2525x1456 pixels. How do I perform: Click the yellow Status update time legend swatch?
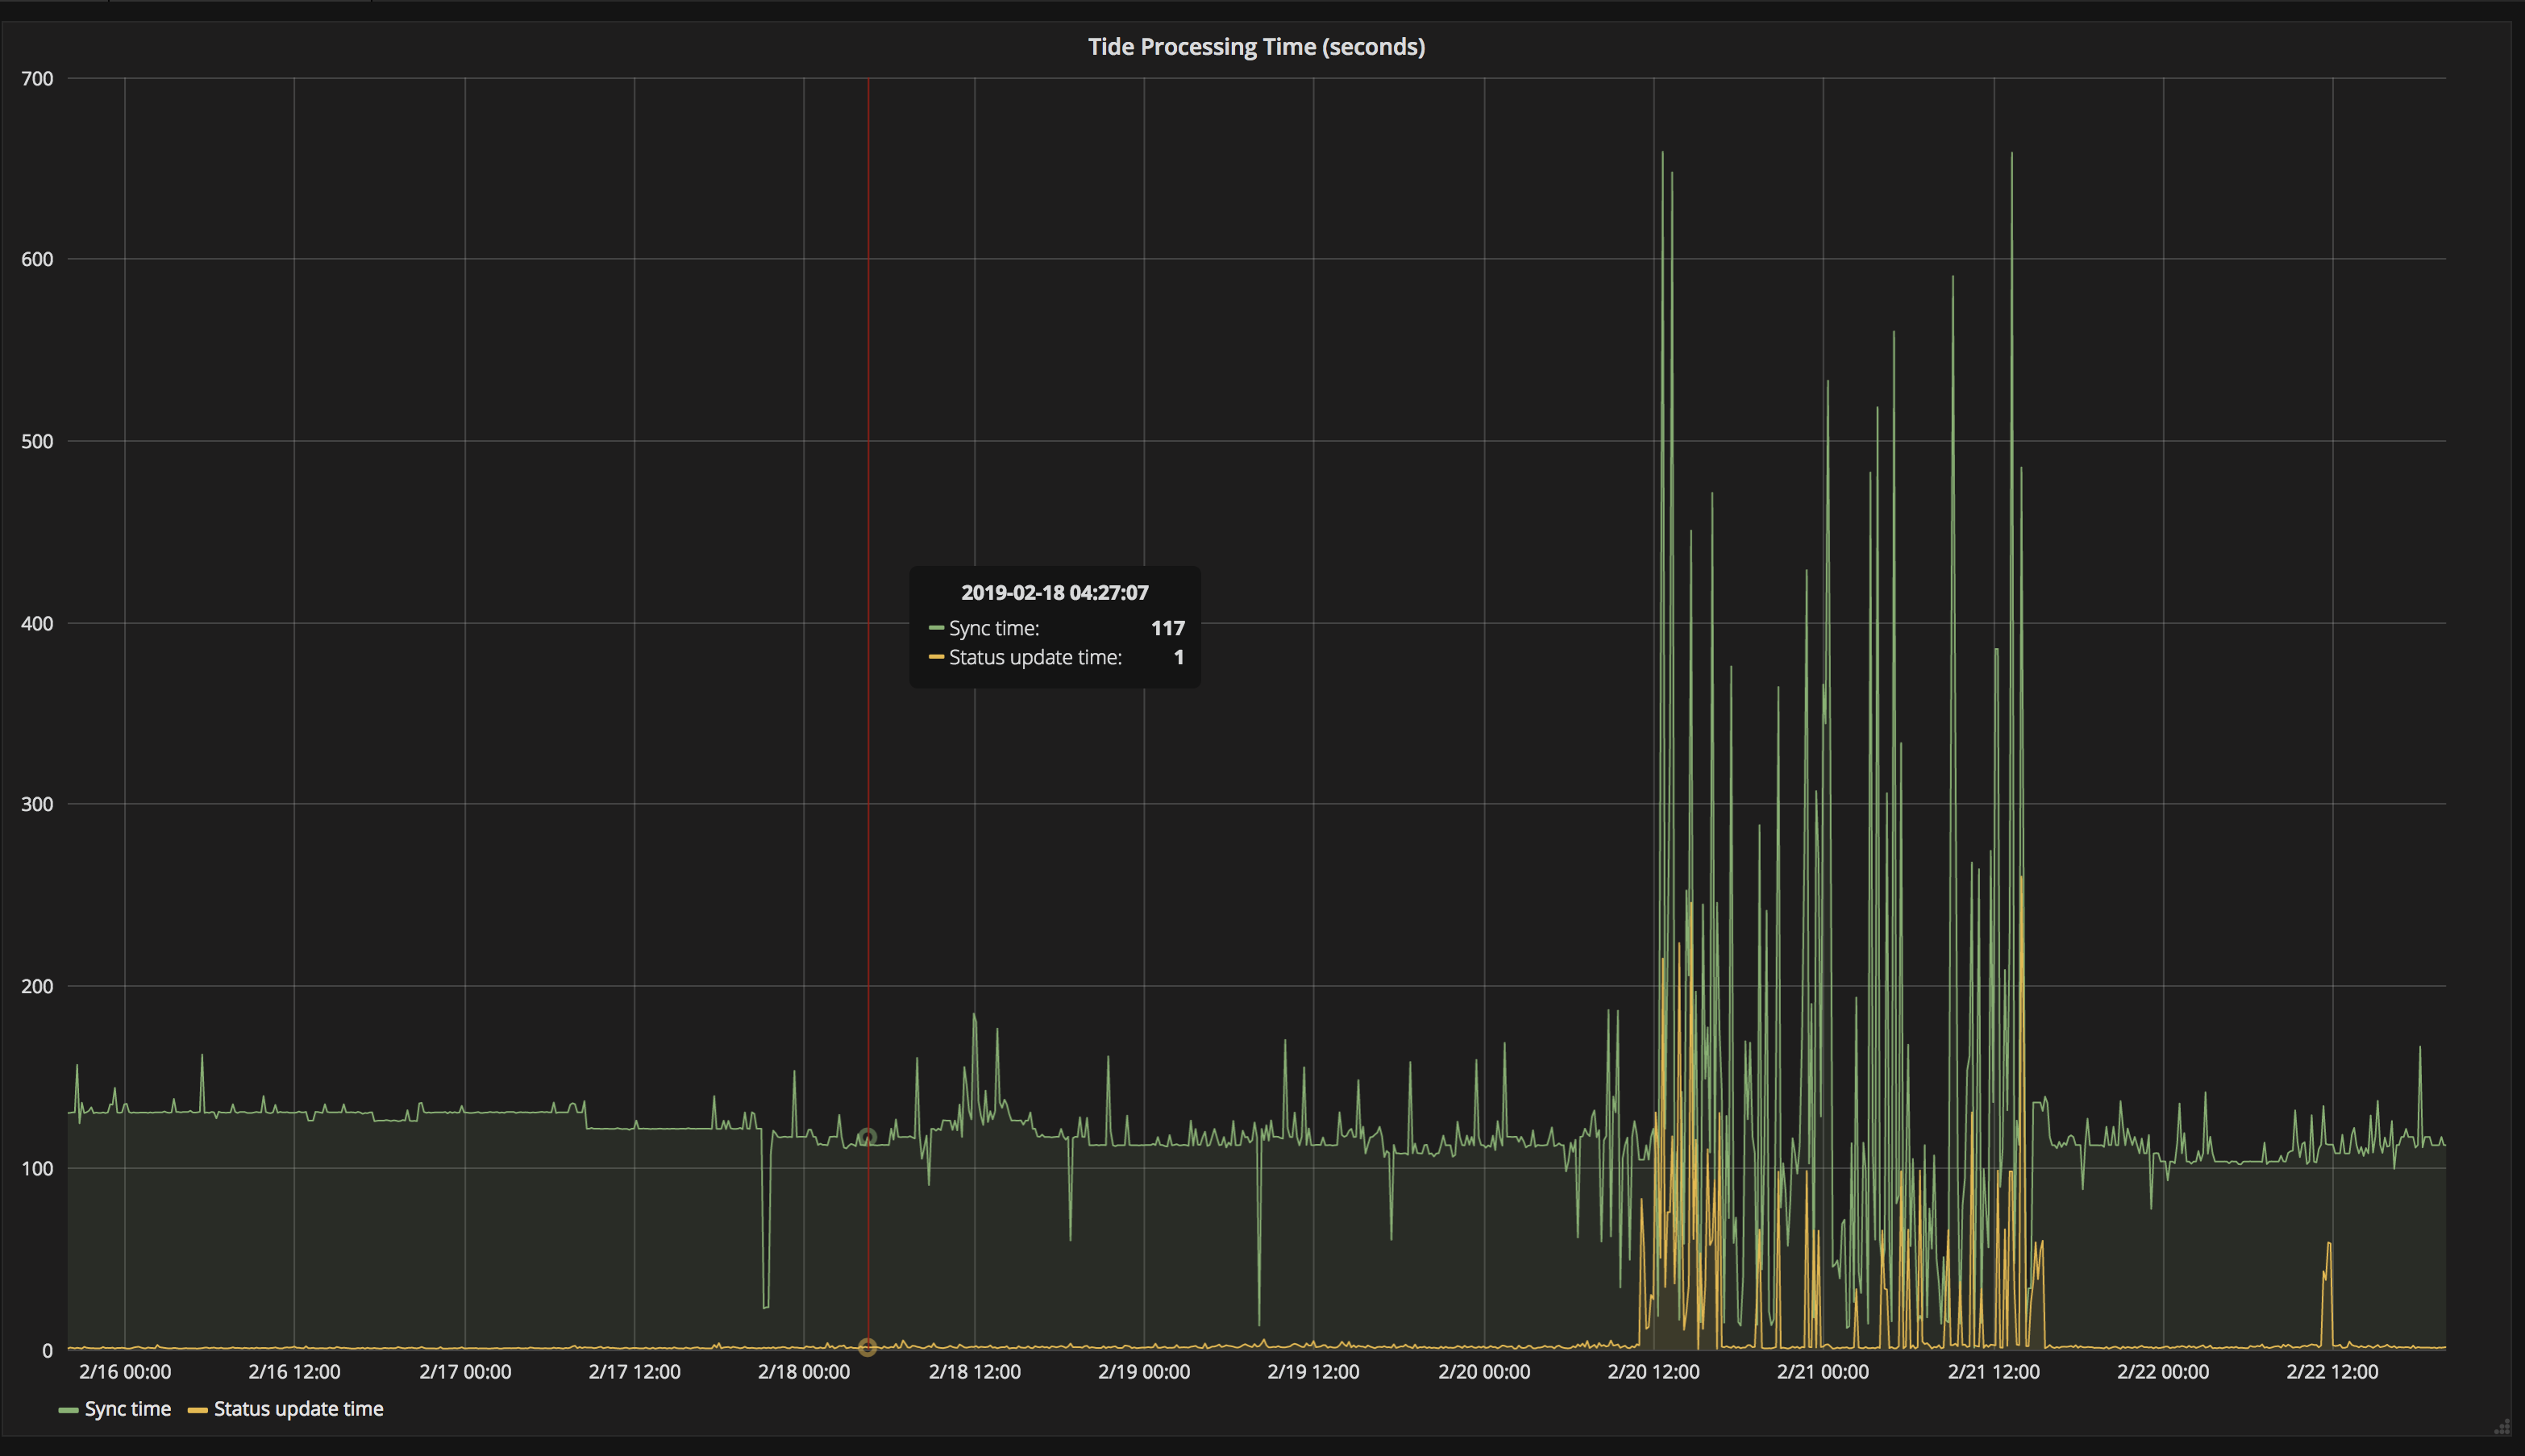[x=197, y=1410]
